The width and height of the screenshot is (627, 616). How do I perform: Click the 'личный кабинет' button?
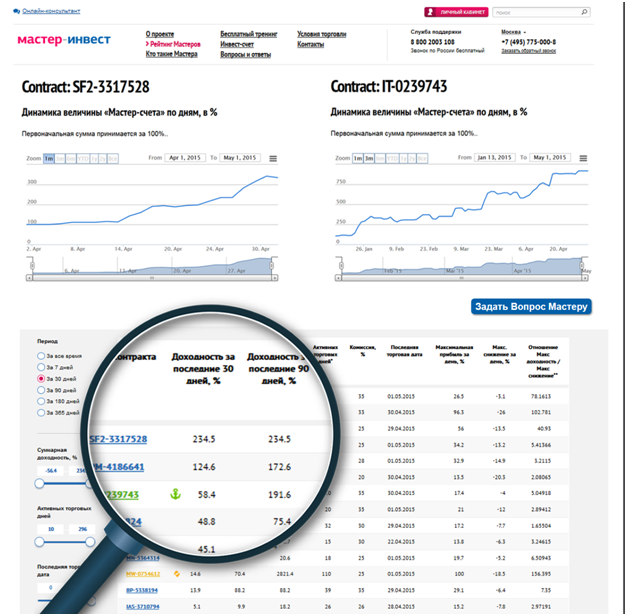pos(456,12)
